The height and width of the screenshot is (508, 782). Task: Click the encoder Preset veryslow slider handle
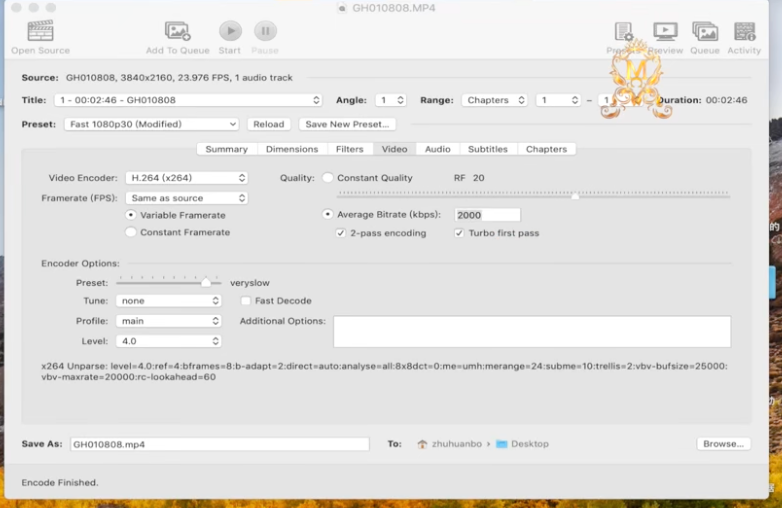[x=205, y=283]
